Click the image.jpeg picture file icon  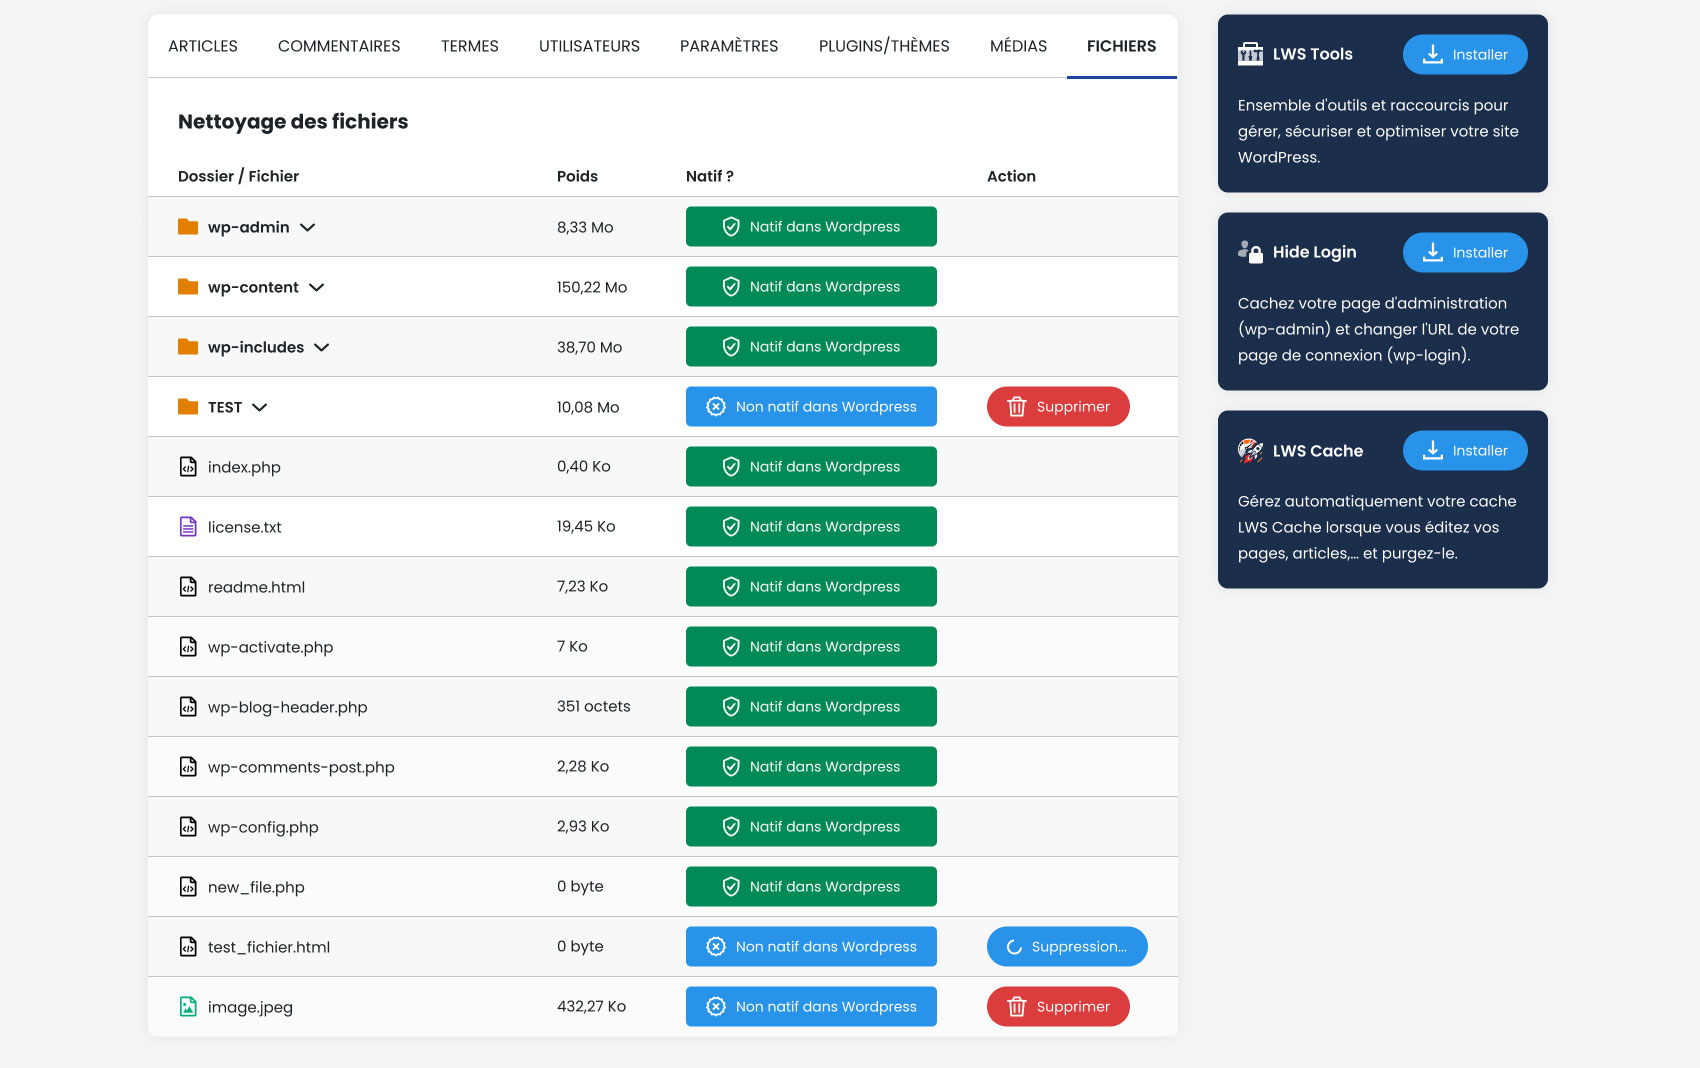pos(188,1007)
